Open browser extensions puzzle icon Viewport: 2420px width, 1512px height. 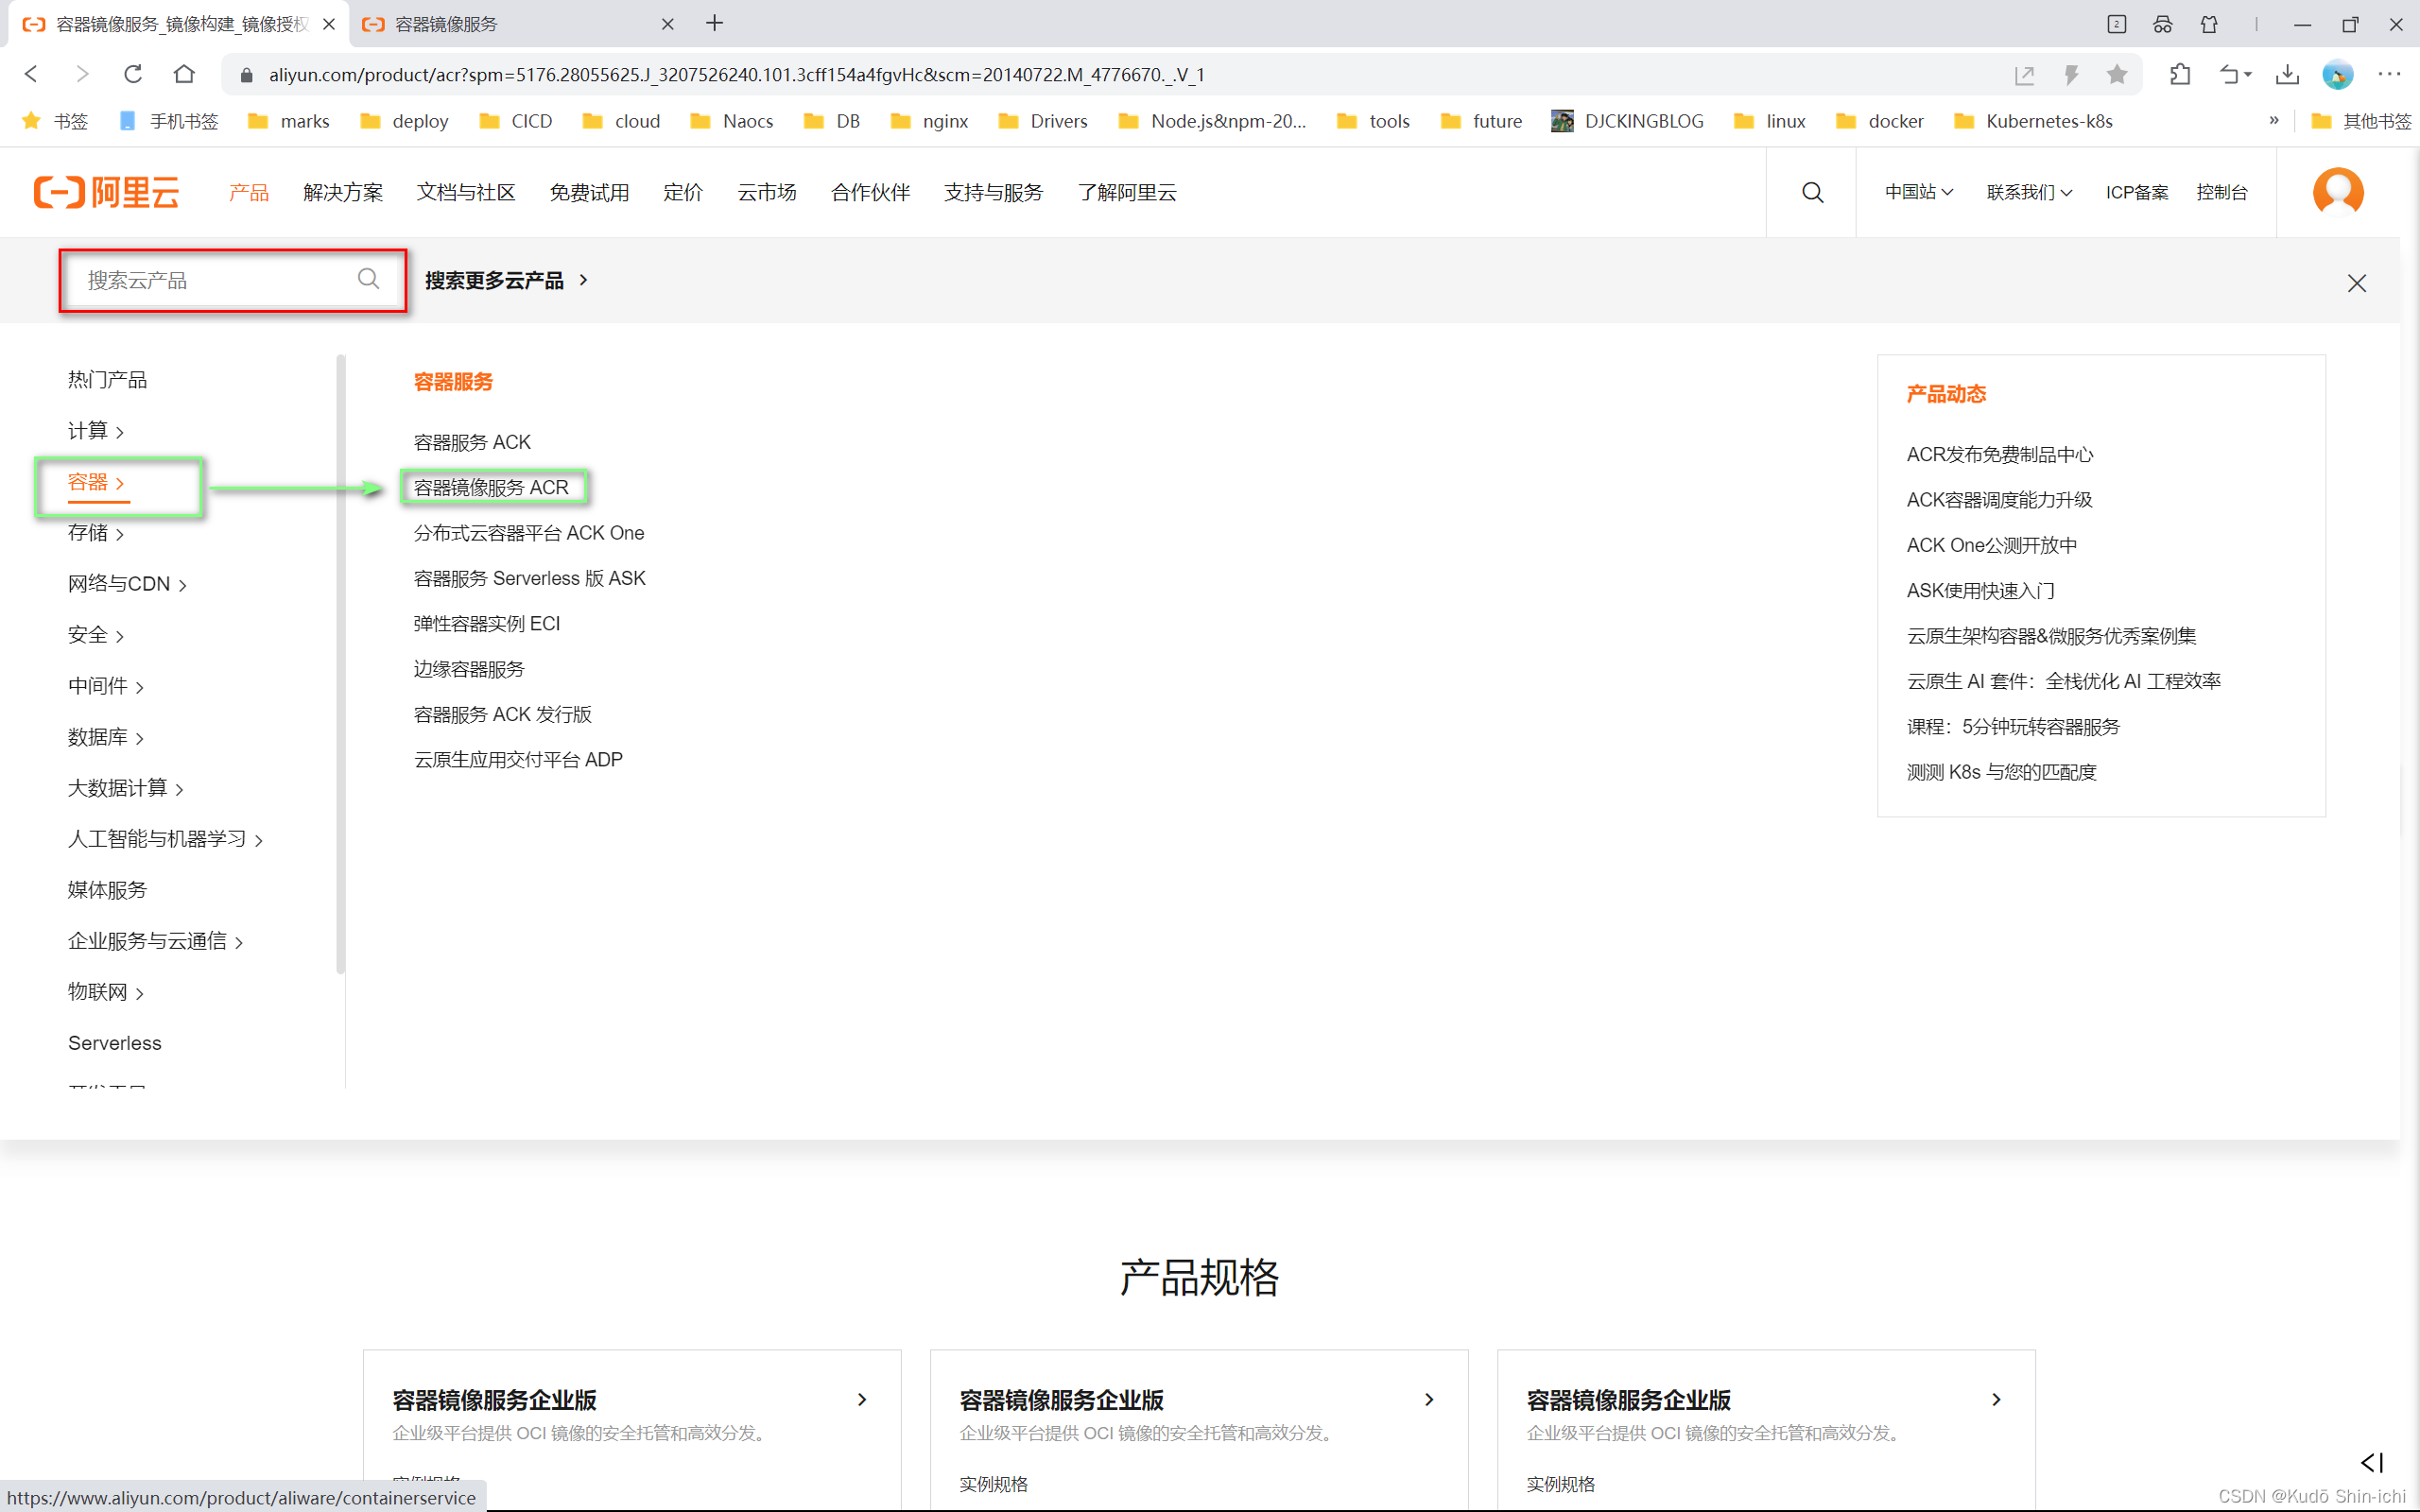pyautogui.click(x=2180, y=74)
